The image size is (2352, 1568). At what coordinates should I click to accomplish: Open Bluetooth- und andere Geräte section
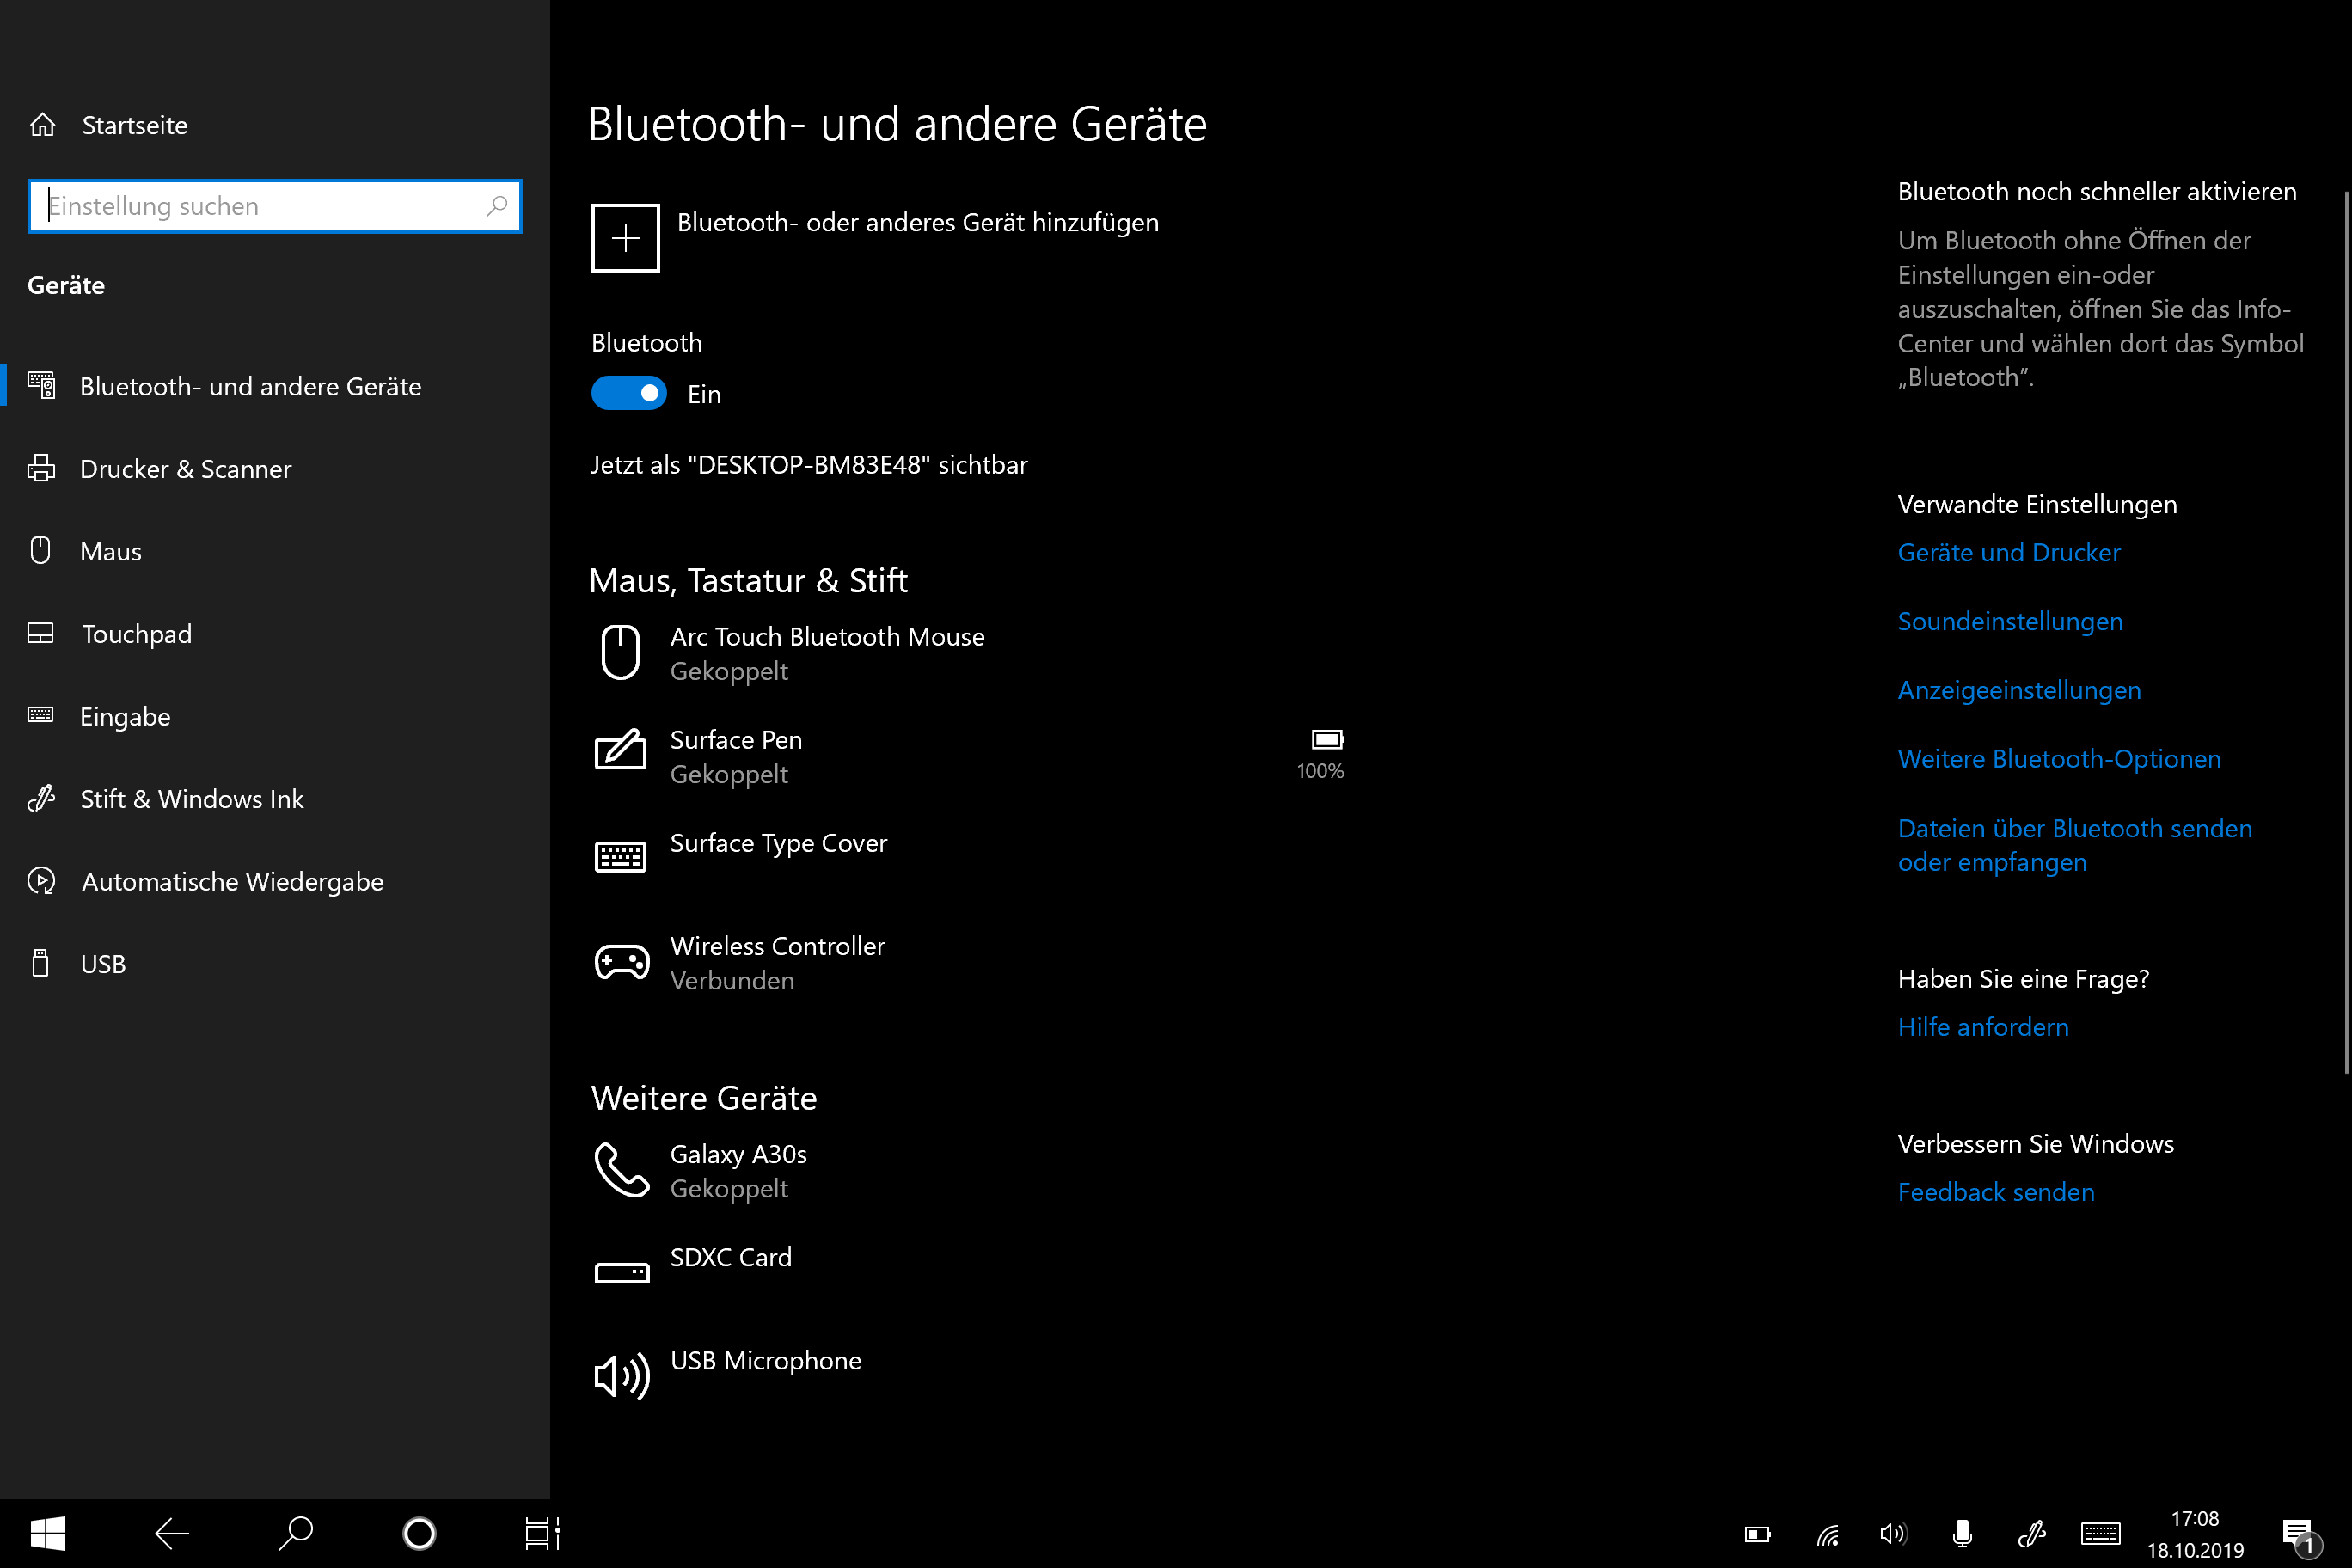[x=275, y=386]
